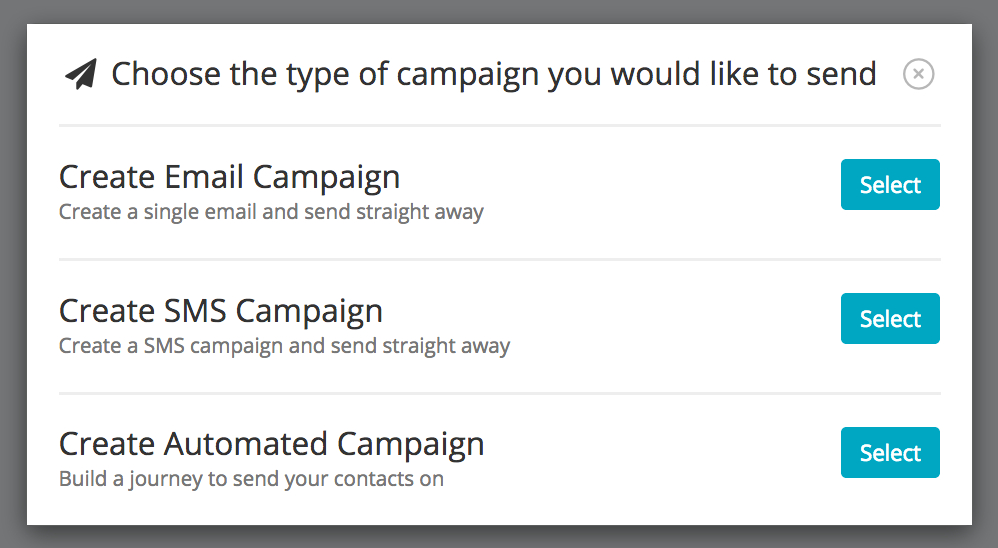Select the SMS Campaign option

890,318
